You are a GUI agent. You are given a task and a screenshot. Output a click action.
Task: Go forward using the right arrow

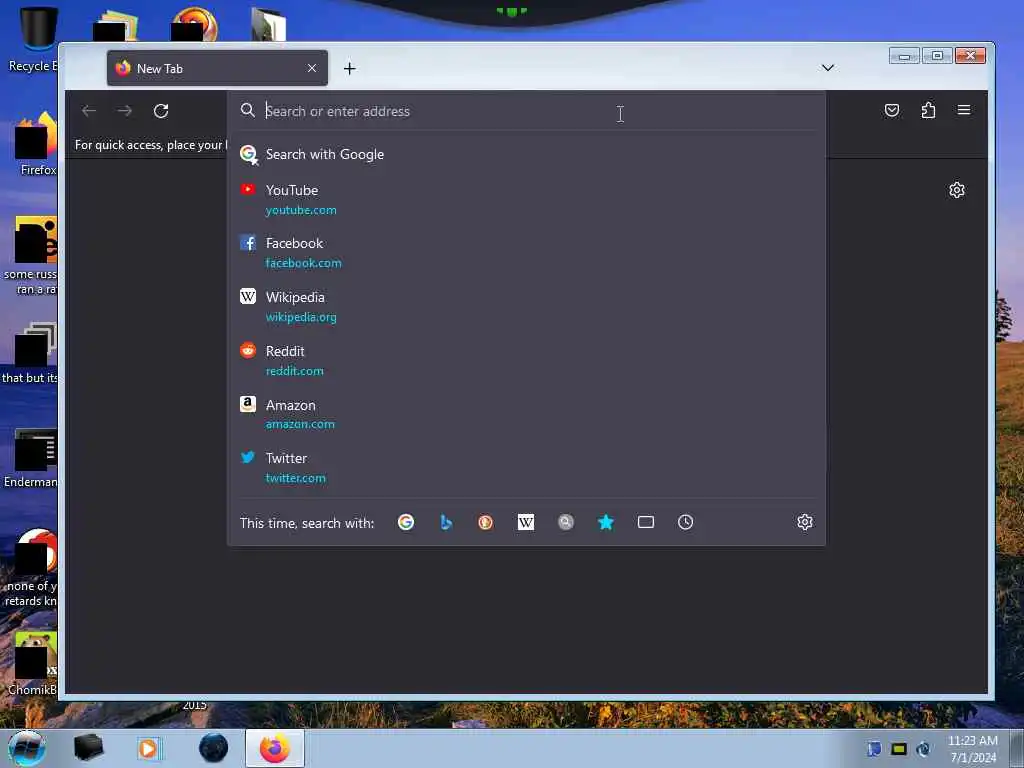(125, 111)
